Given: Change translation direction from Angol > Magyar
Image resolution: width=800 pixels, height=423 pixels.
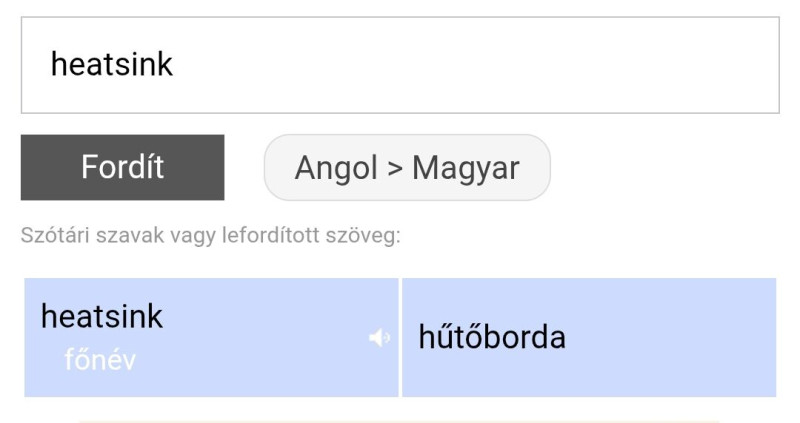Looking at the screenshot, I should click(406, 167).
